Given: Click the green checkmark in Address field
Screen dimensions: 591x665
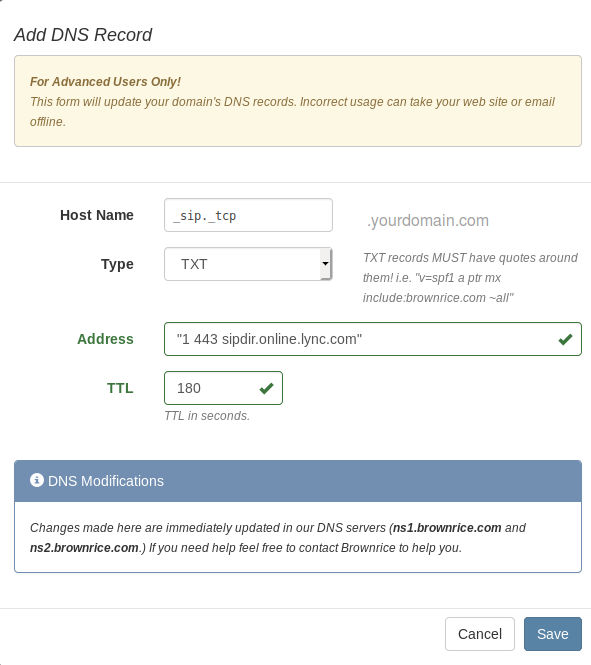Looking at the screenshot, I should [x=565, y=339].
